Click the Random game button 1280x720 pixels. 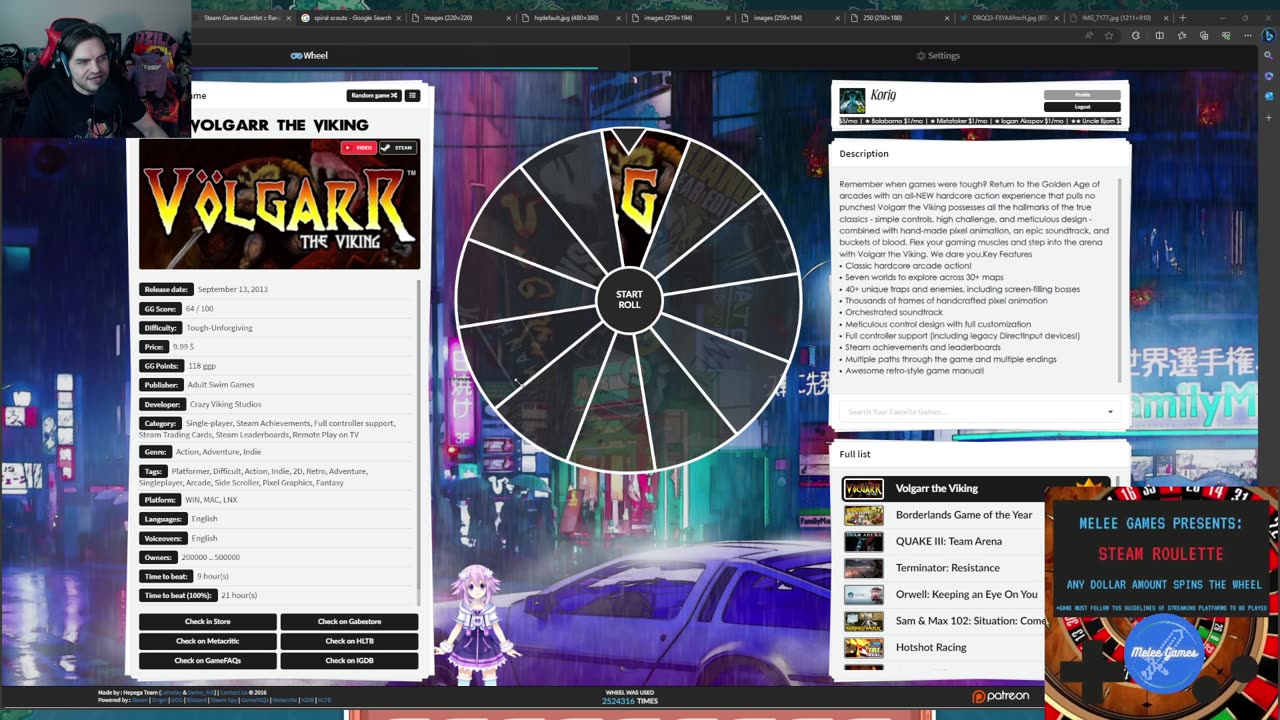374,95
